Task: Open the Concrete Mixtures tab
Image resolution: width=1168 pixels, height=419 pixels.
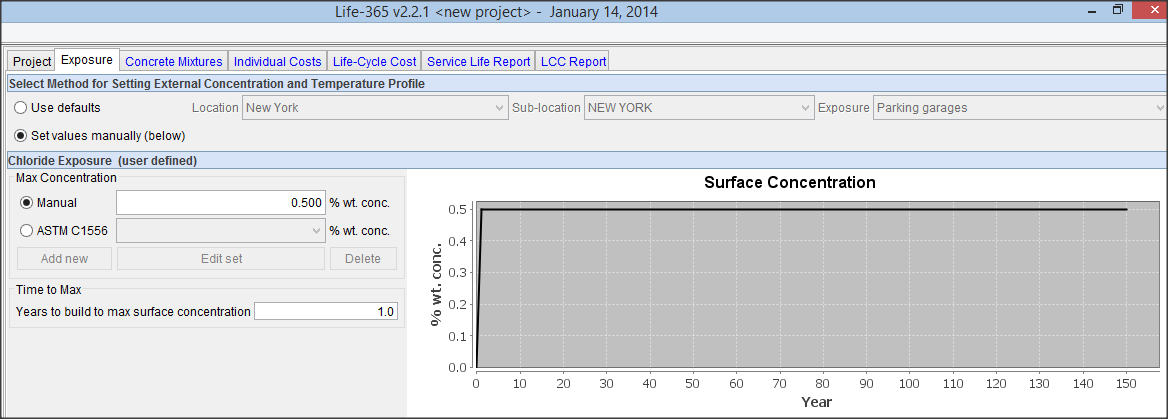Action: point(173,61)
